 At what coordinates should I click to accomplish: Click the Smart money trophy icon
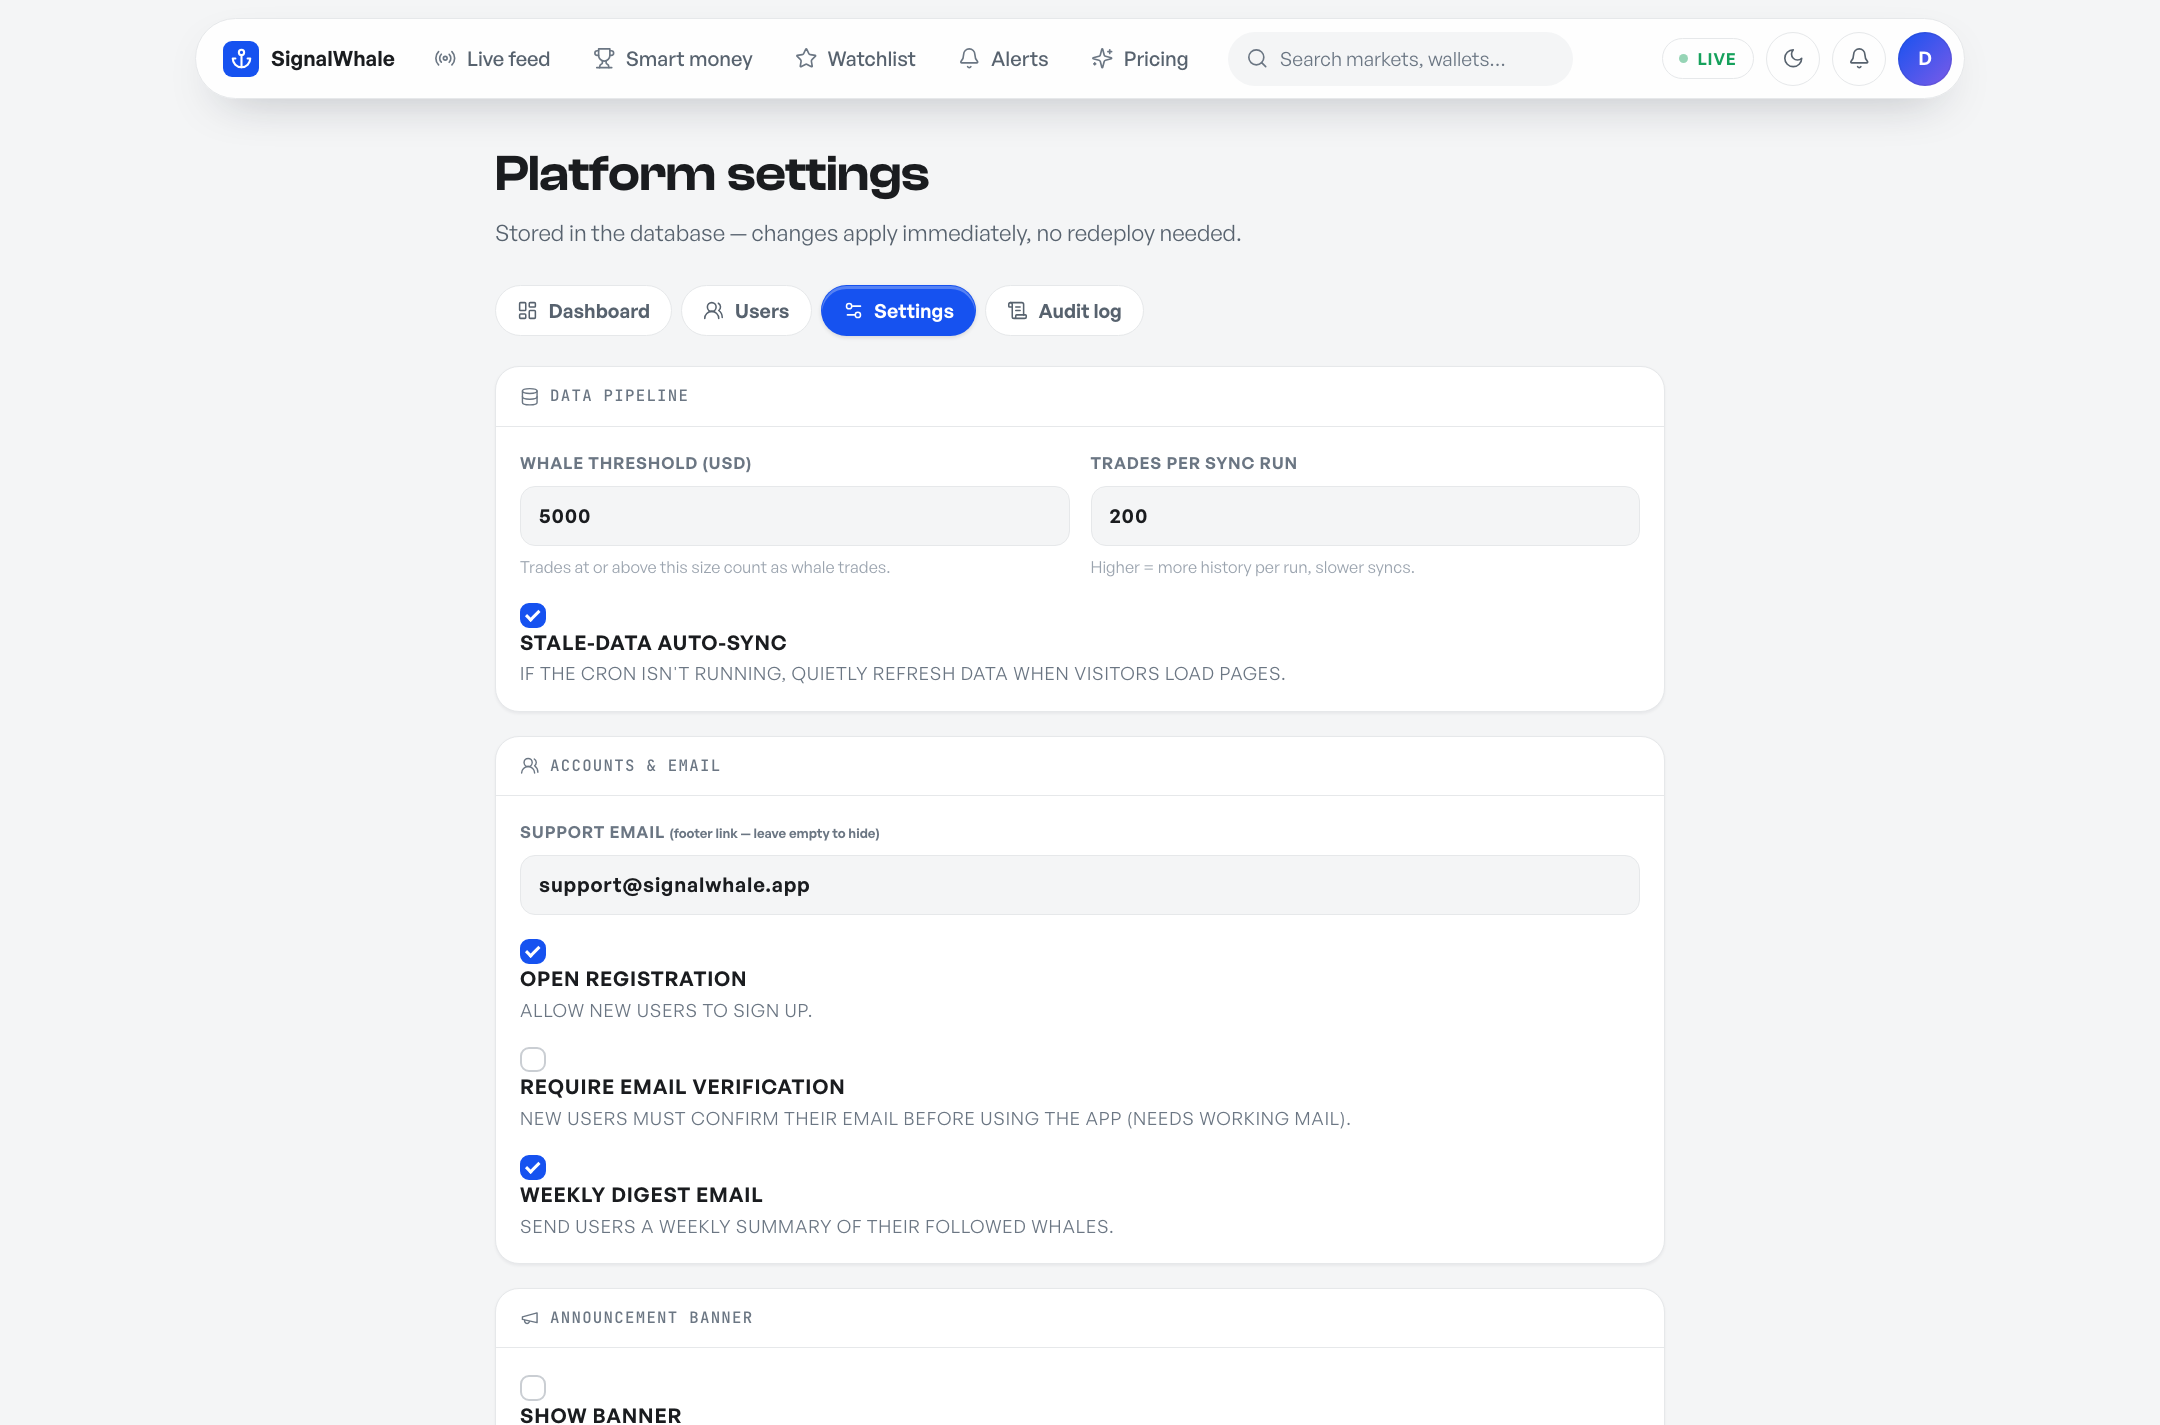604,59
